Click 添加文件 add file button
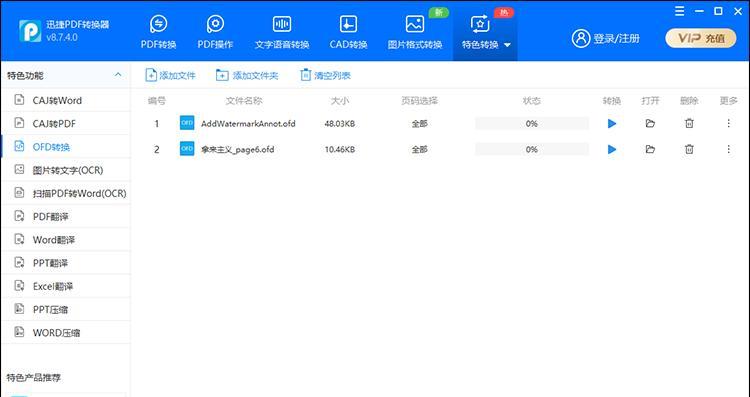 click(170, 76)
